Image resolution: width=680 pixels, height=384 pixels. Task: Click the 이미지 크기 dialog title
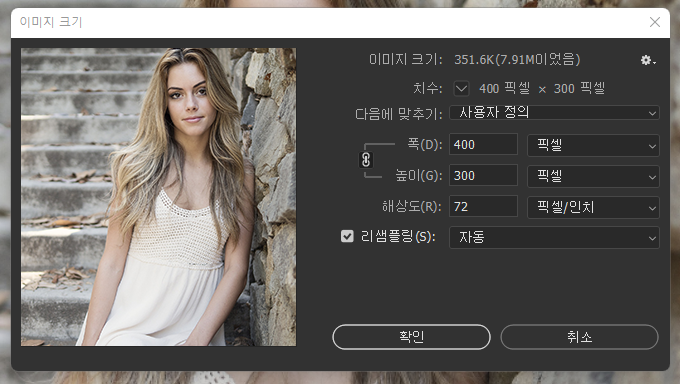click(x=51, y=22)
